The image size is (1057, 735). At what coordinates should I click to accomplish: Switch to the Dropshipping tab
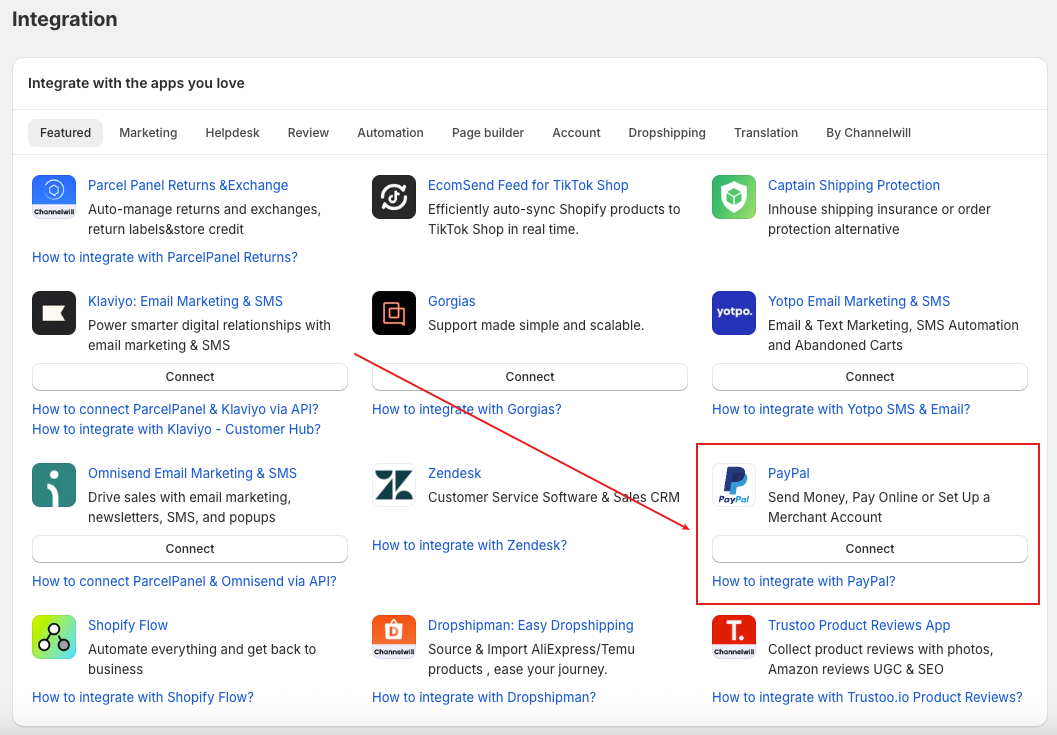667,133
